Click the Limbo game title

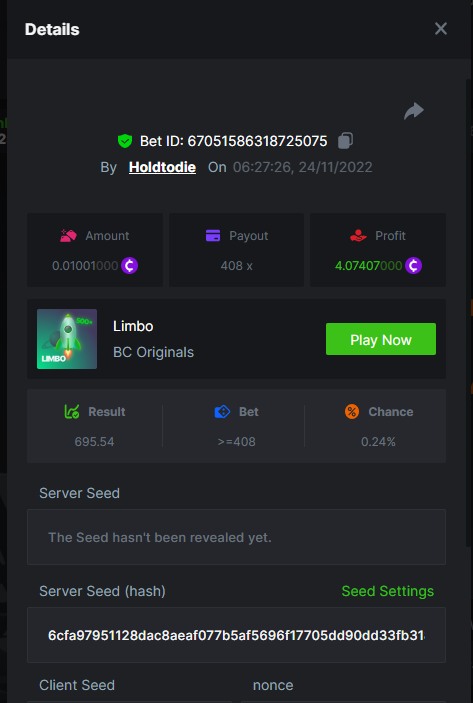(133, 326)
